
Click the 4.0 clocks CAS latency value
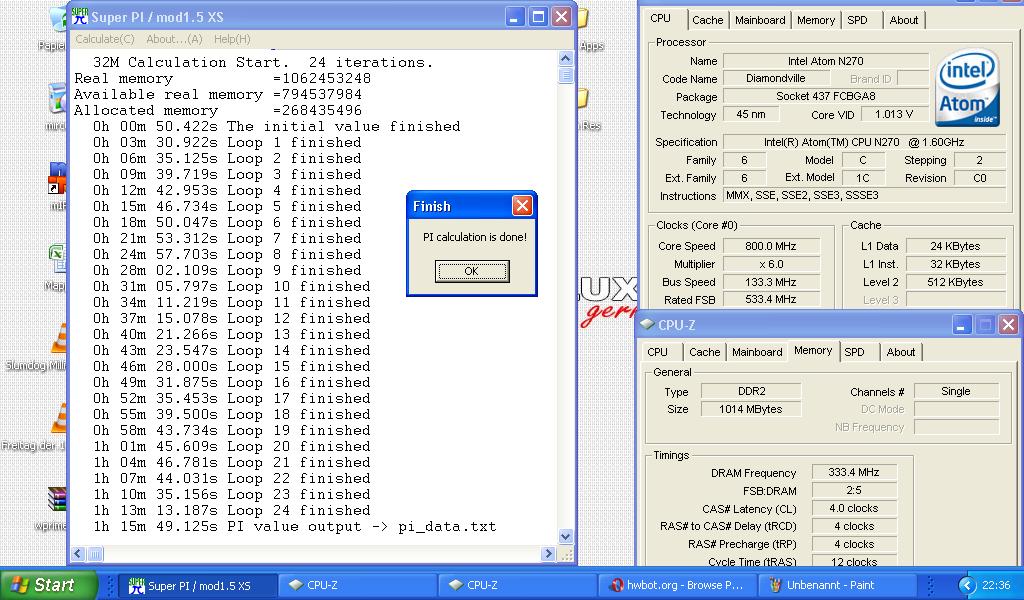pos(854,508)
